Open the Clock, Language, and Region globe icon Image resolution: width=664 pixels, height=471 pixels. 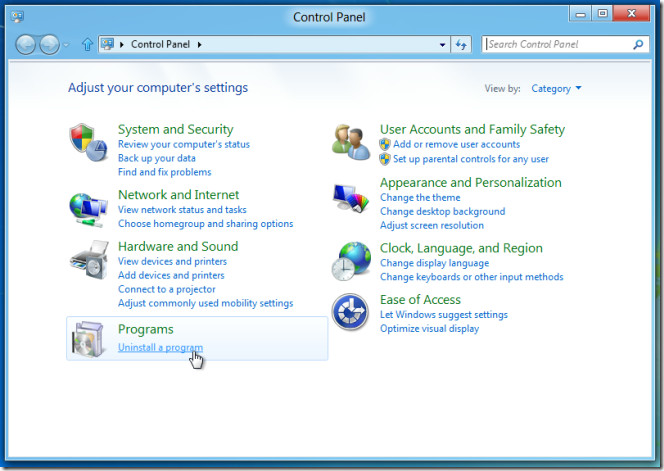click(351, 261)
